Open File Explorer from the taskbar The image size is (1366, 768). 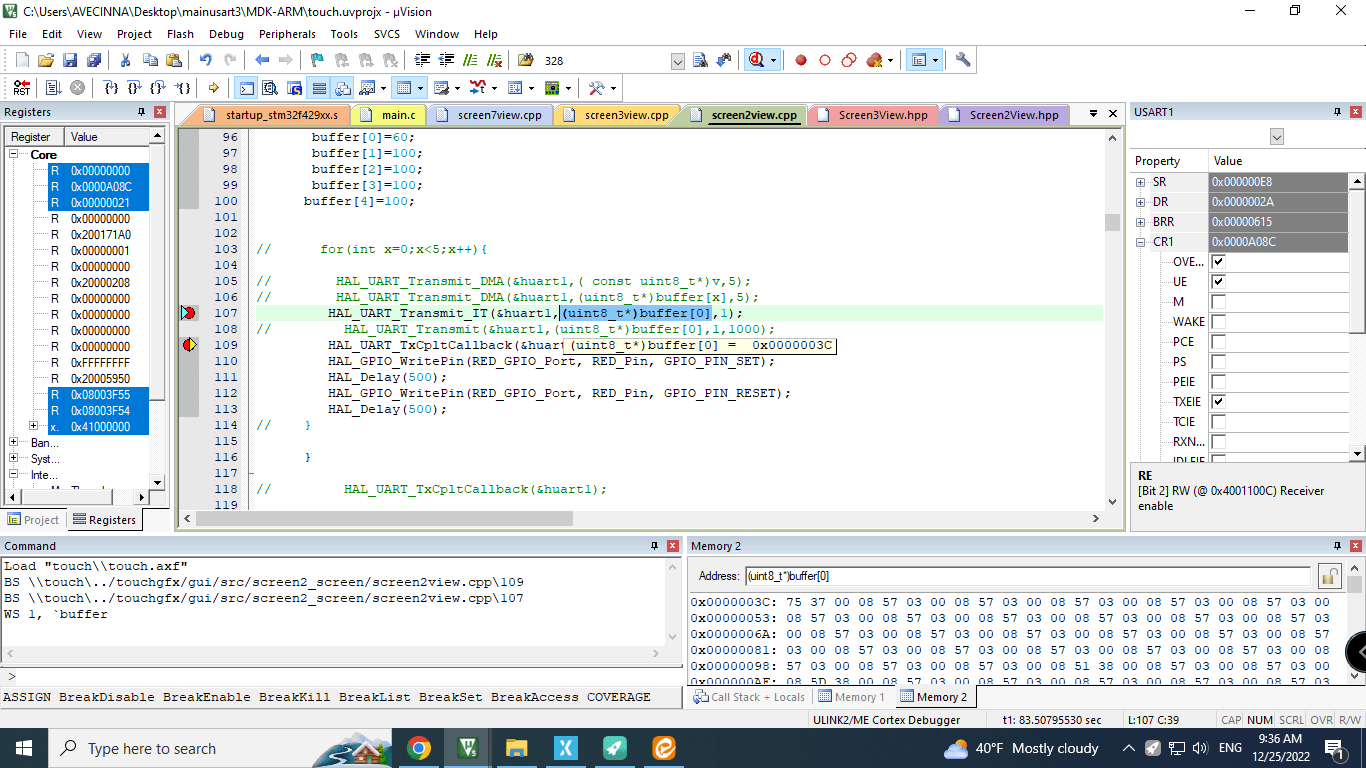pos(516,748)
